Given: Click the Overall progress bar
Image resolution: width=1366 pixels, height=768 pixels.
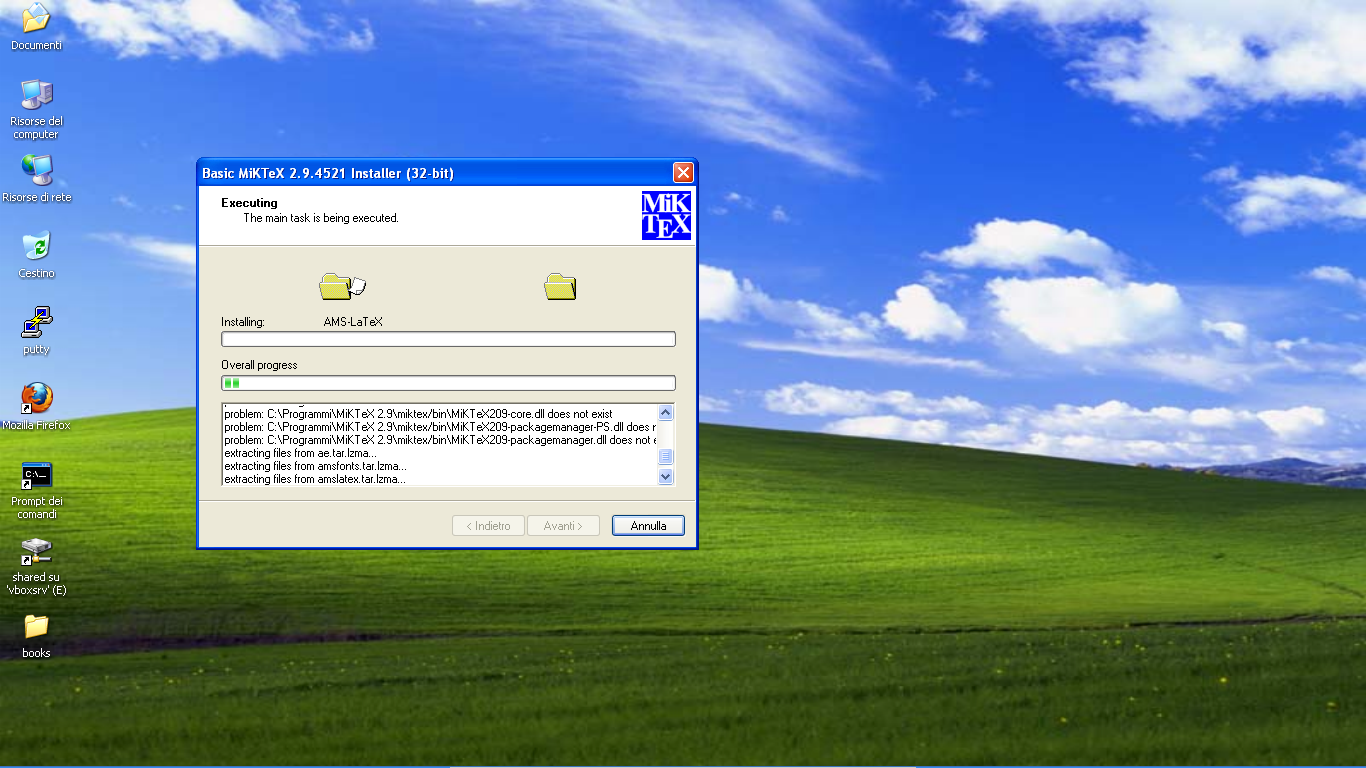Looking at the screenshot, I should pos(448,383).
